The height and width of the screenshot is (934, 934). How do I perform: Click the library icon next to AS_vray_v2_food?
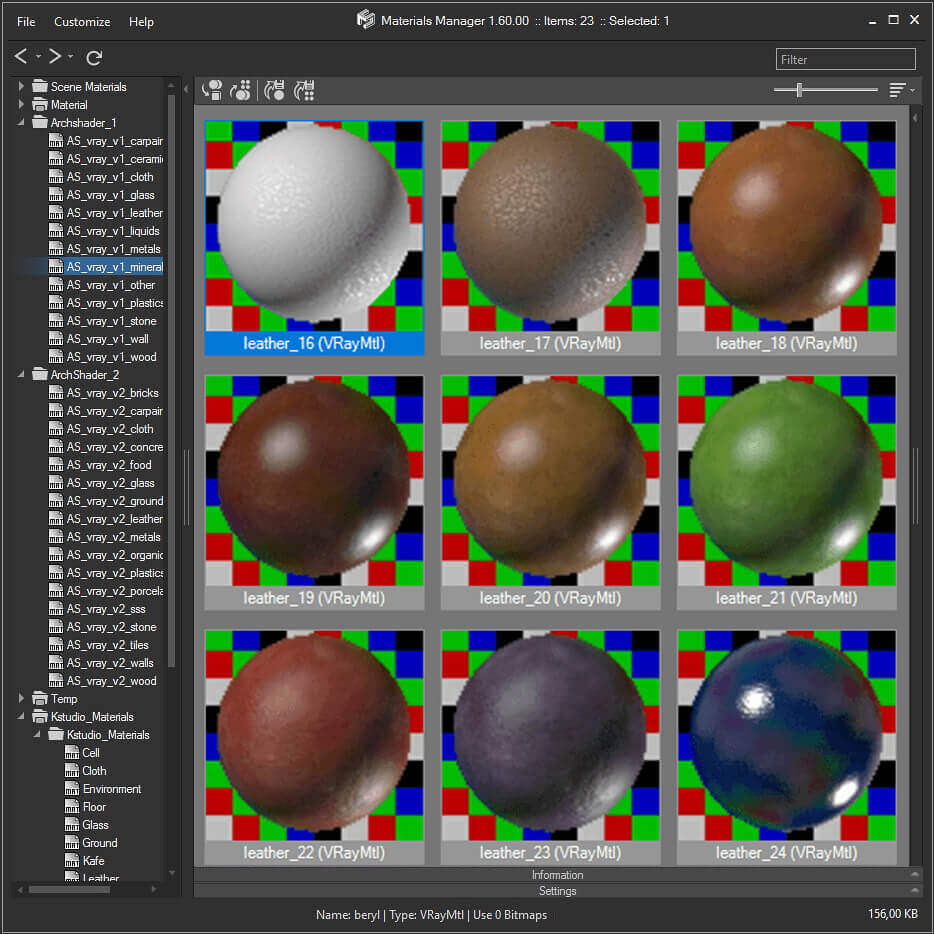(56, 465)
